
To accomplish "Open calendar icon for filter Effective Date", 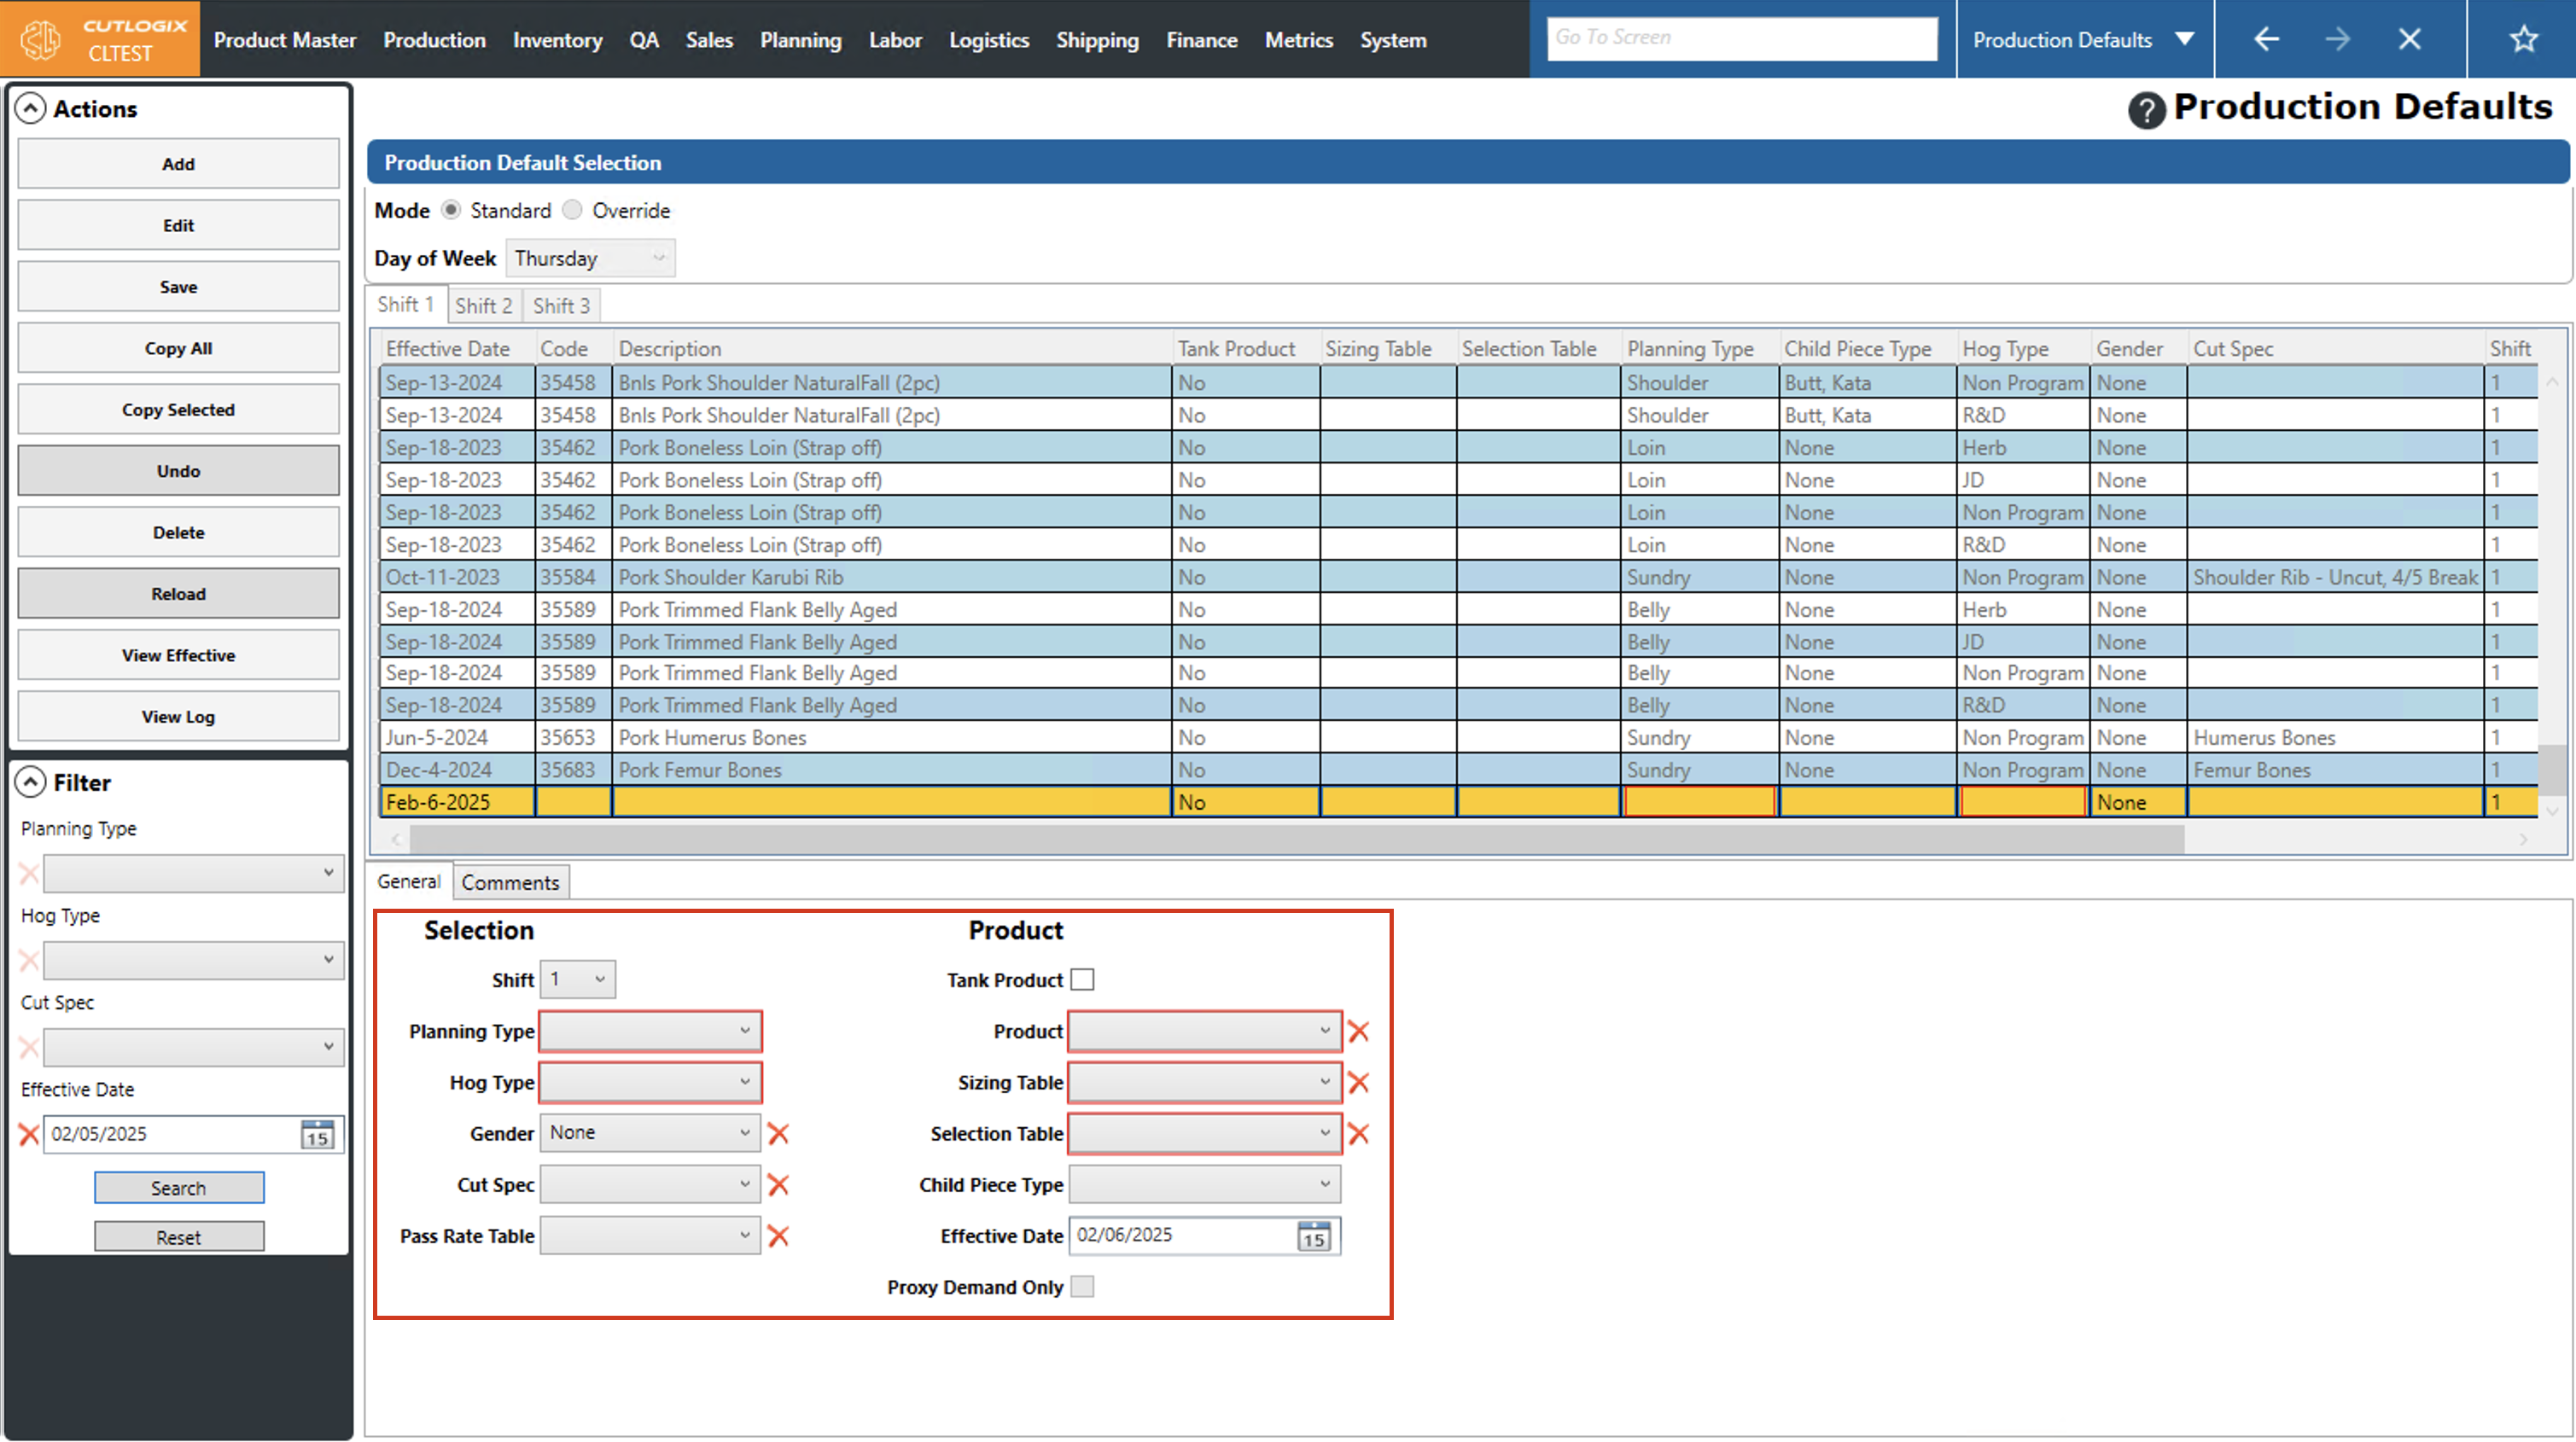I will pos(318,1134).
